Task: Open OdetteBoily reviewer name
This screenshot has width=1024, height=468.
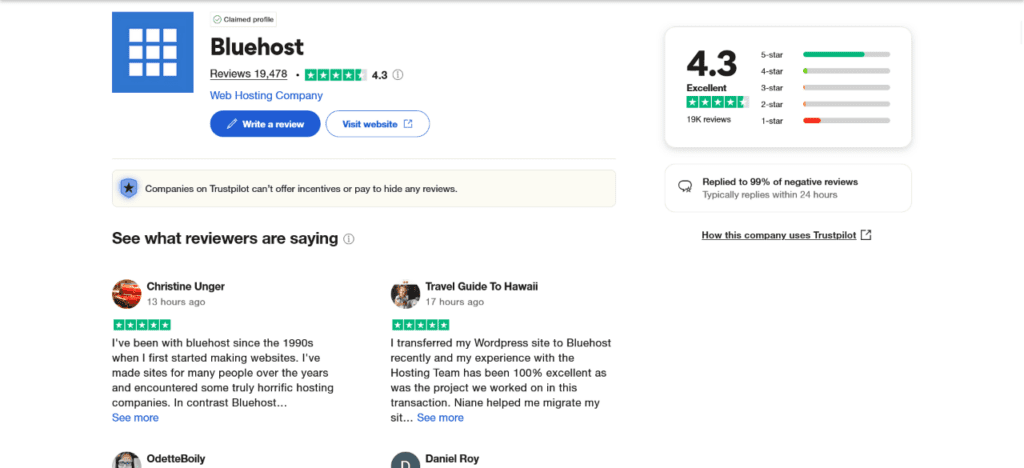Action: click(x=176, y=459)
